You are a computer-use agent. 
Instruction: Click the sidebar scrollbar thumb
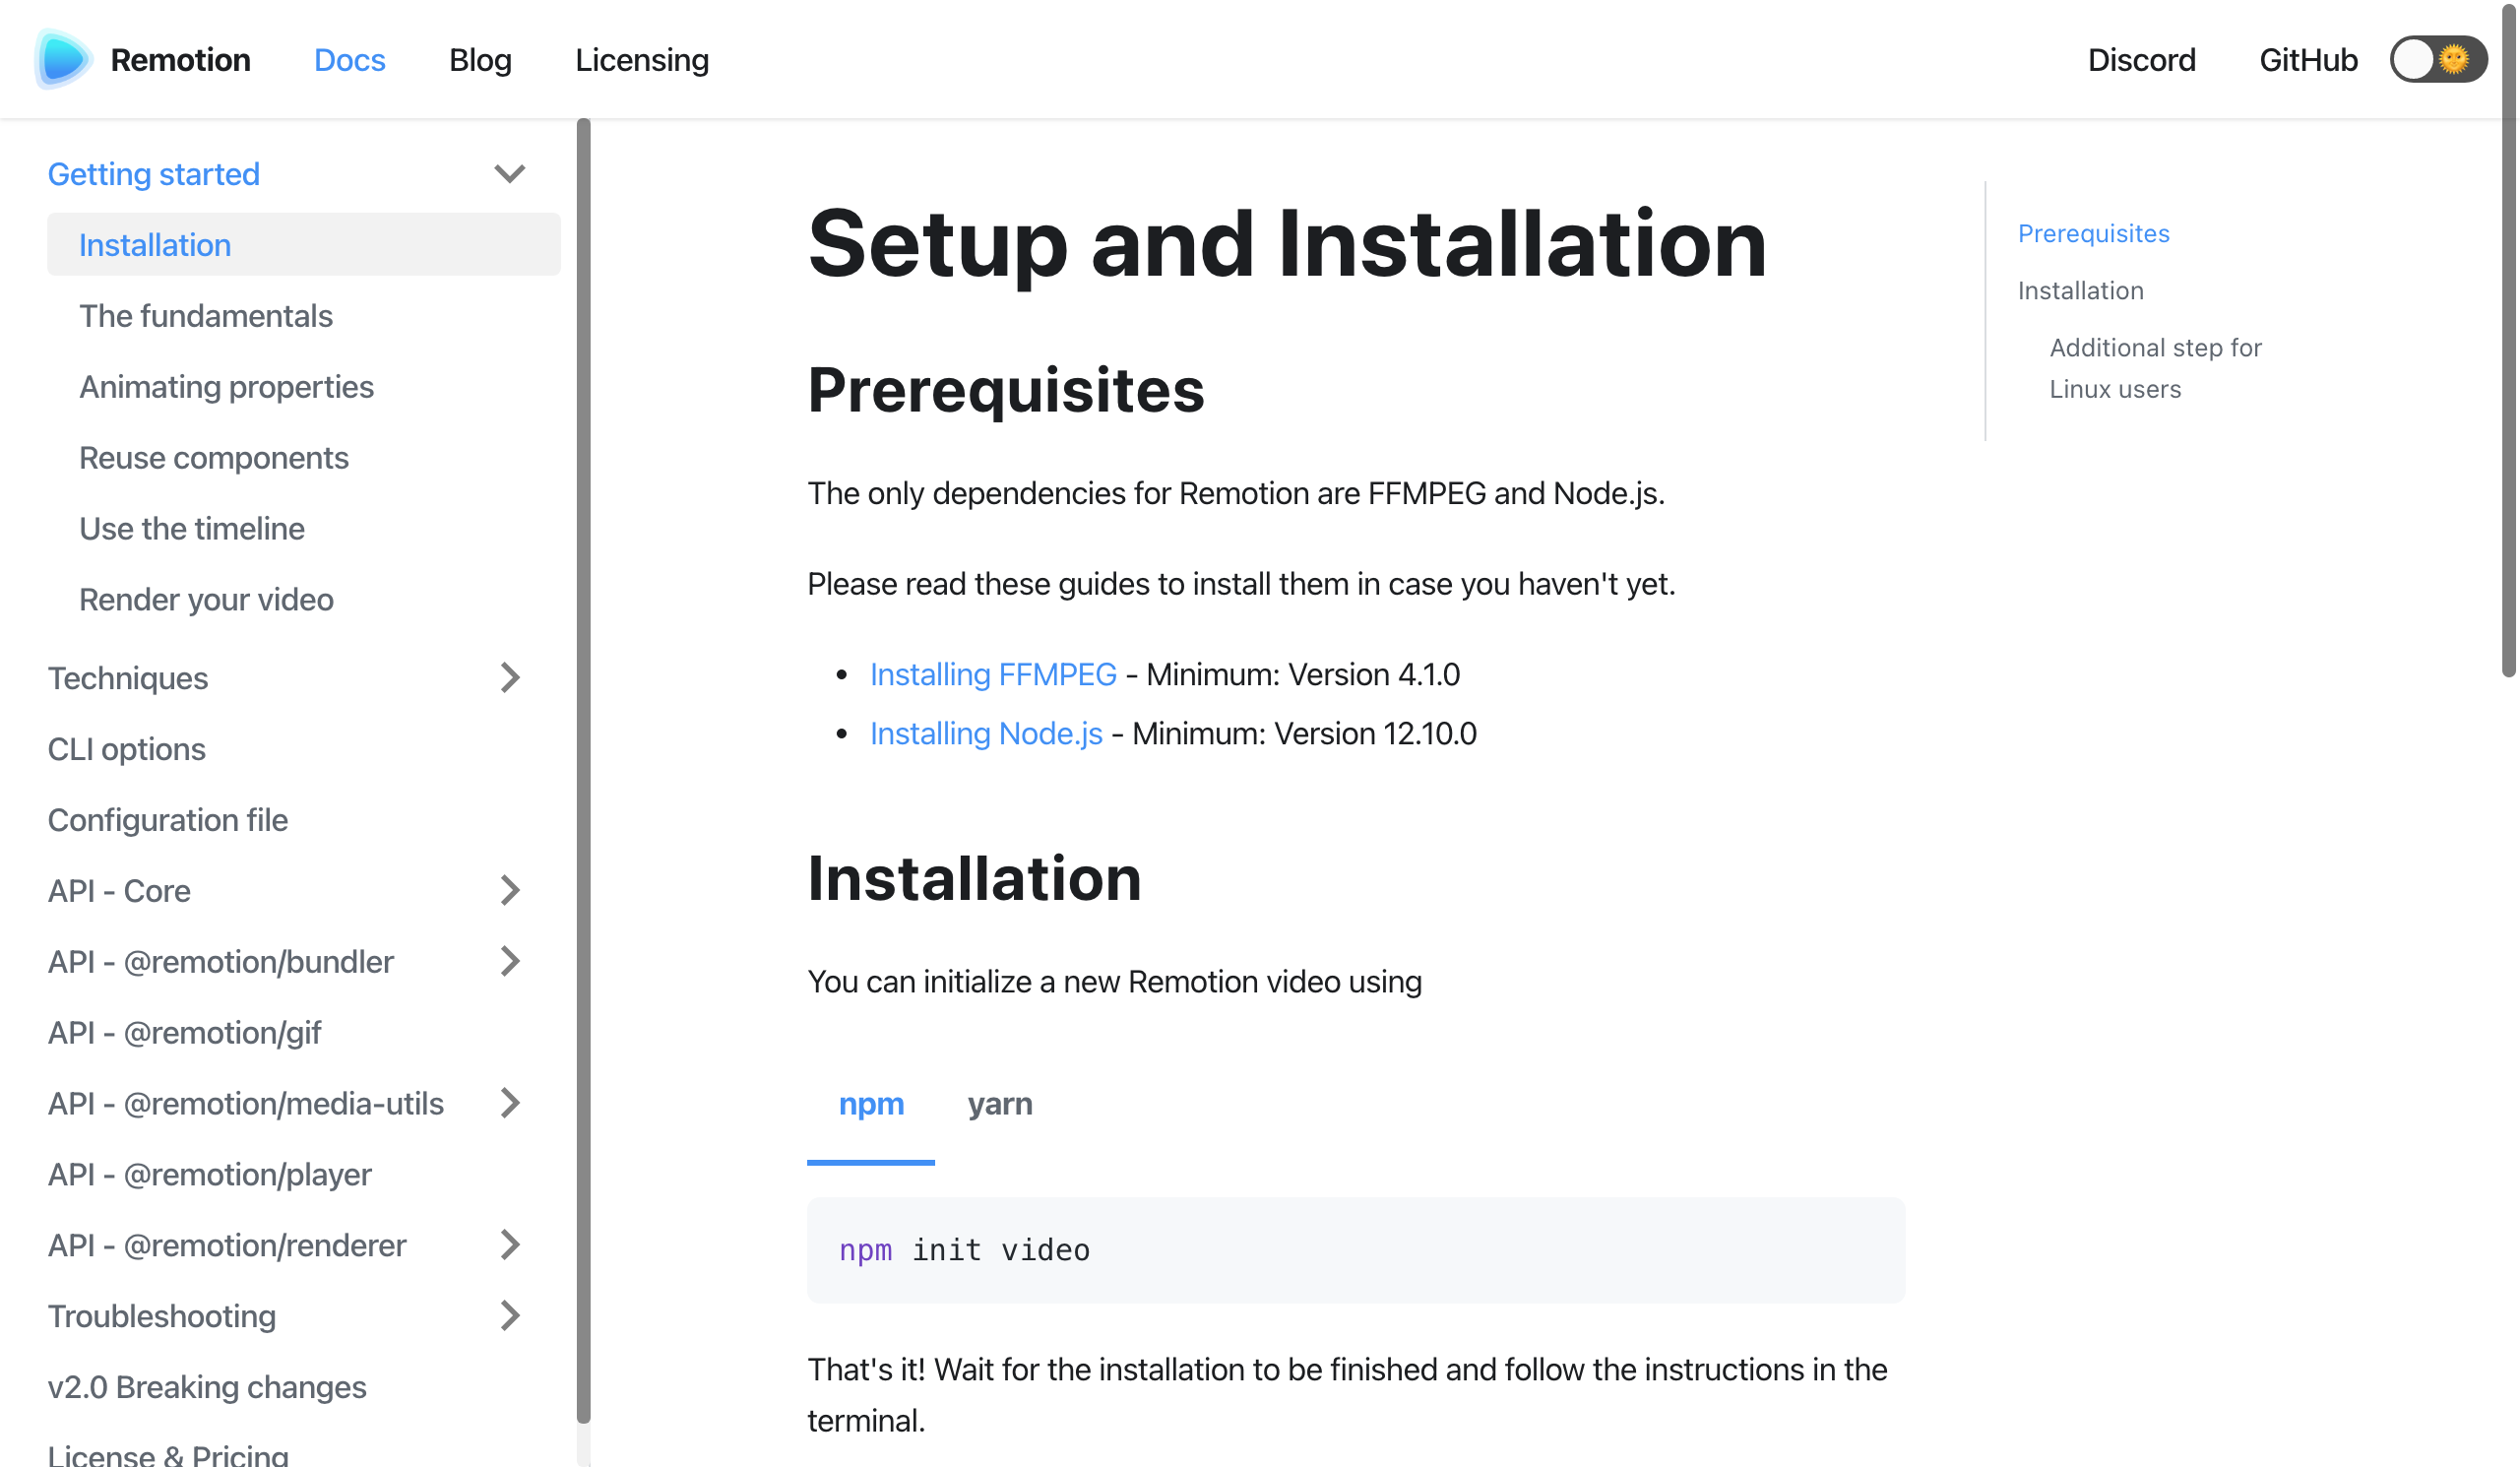coord(584,770)
